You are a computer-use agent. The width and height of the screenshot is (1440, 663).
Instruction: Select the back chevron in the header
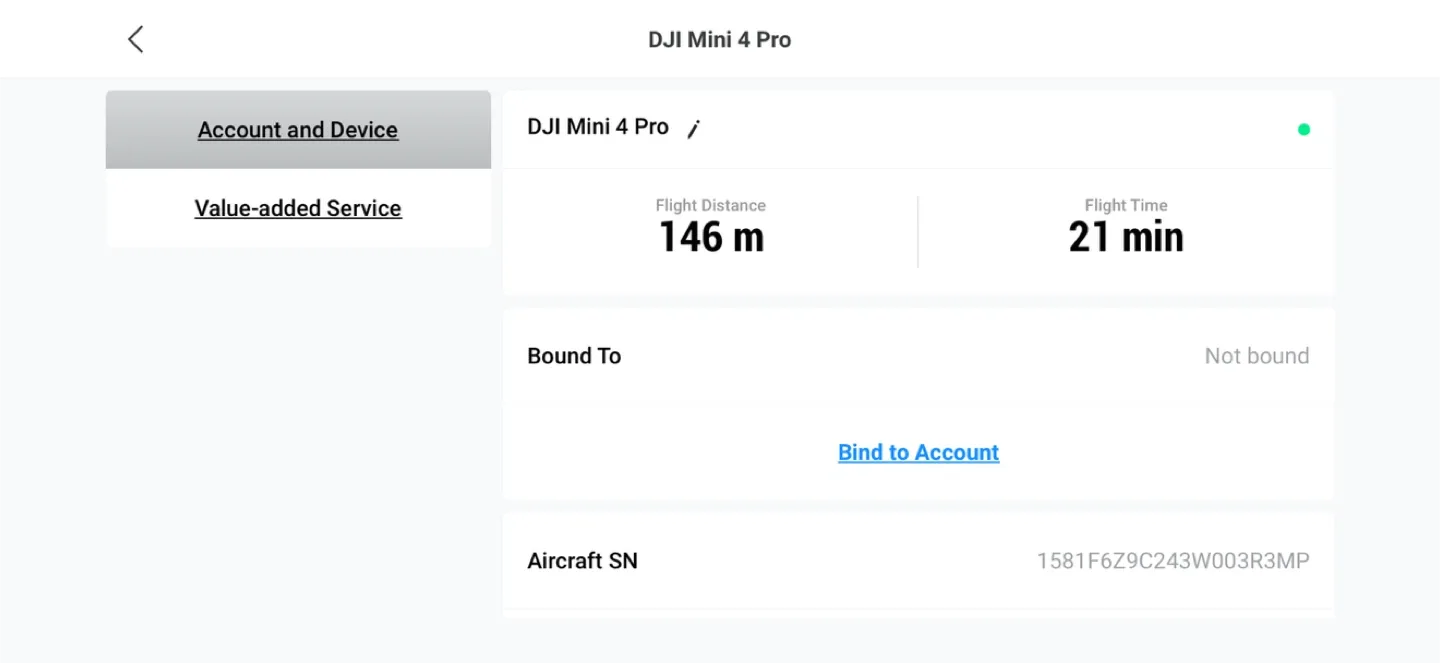point(135,38)
